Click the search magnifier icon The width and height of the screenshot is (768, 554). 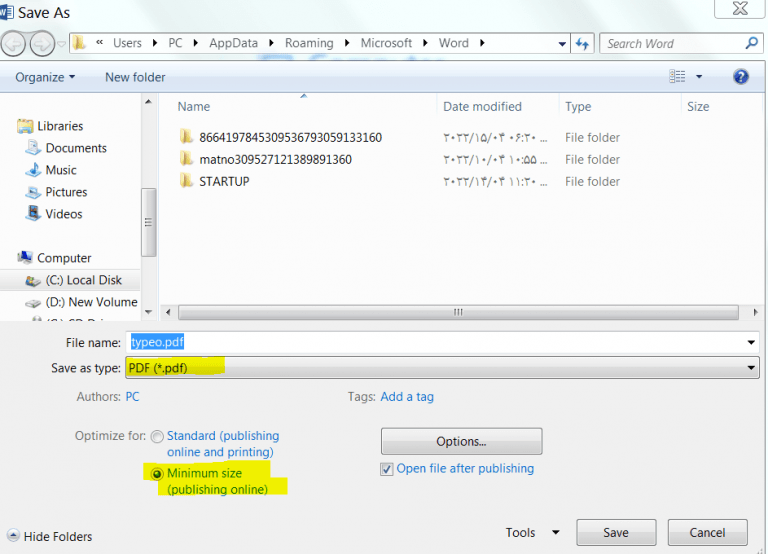point(751,43)
